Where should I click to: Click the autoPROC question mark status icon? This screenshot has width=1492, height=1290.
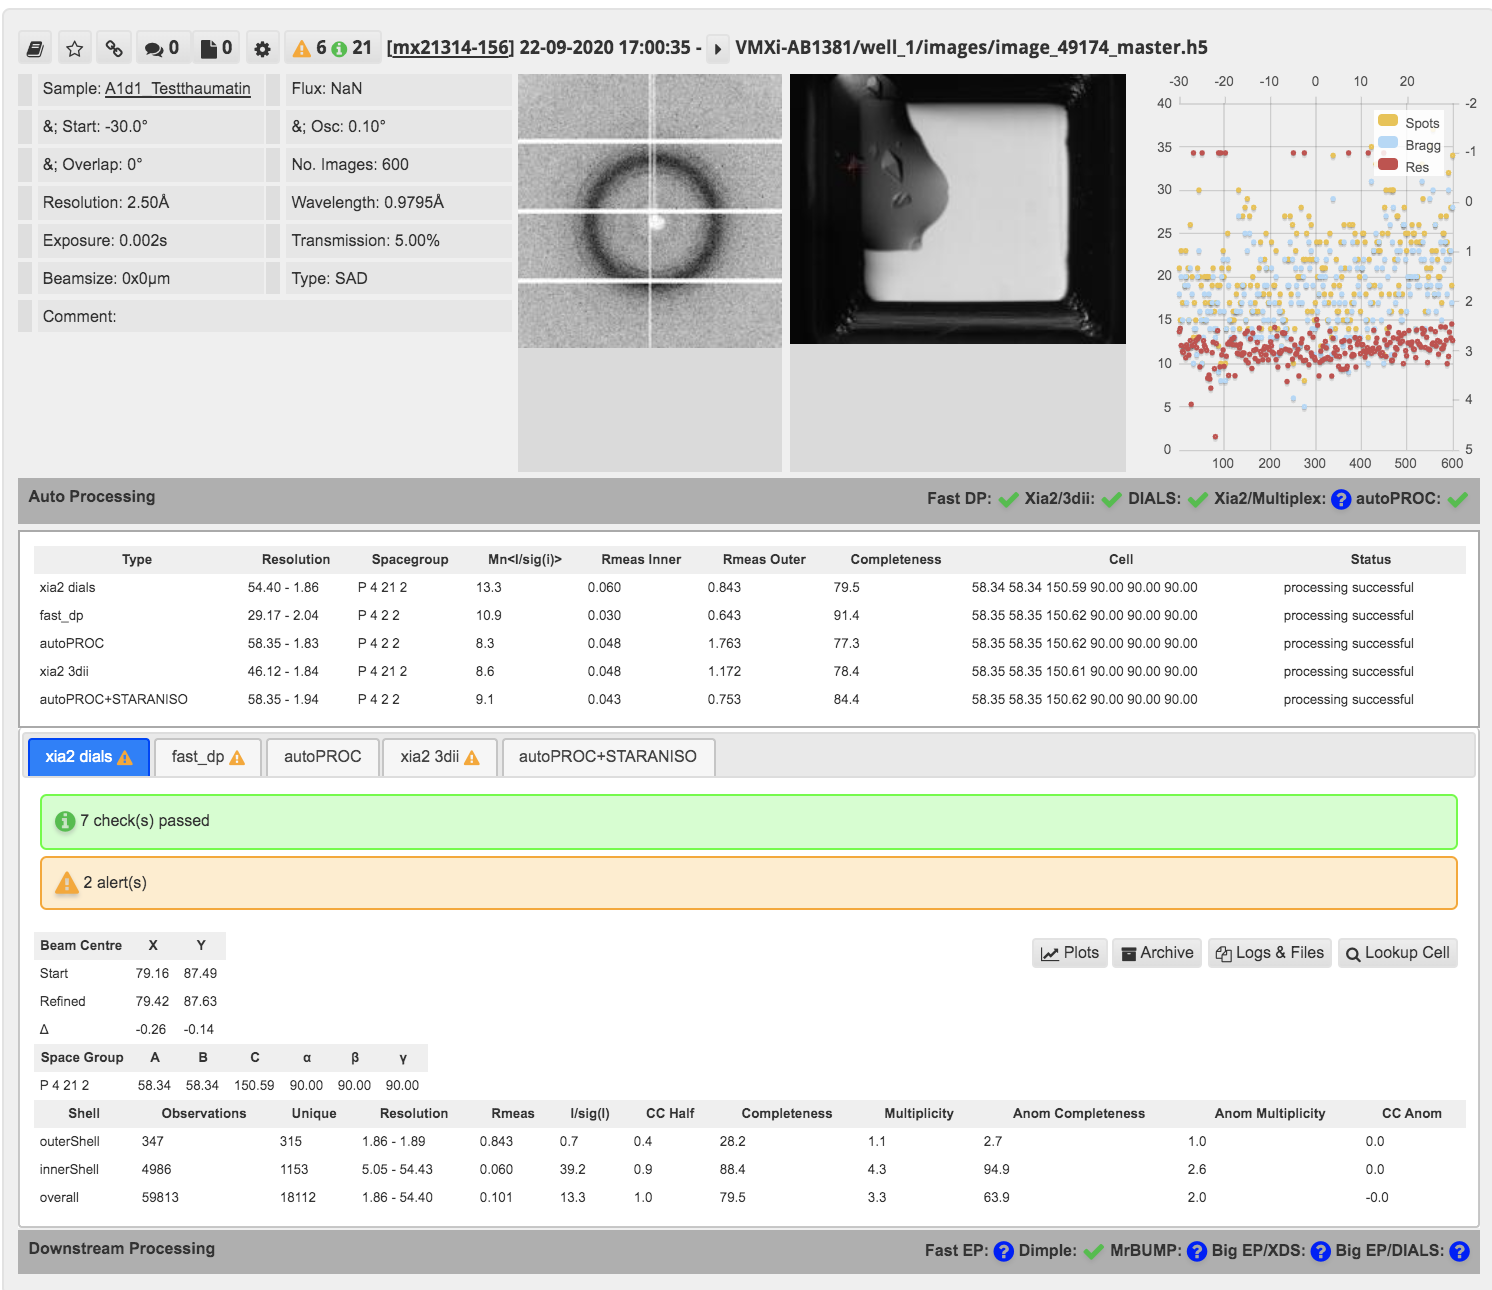(1340, 499)
